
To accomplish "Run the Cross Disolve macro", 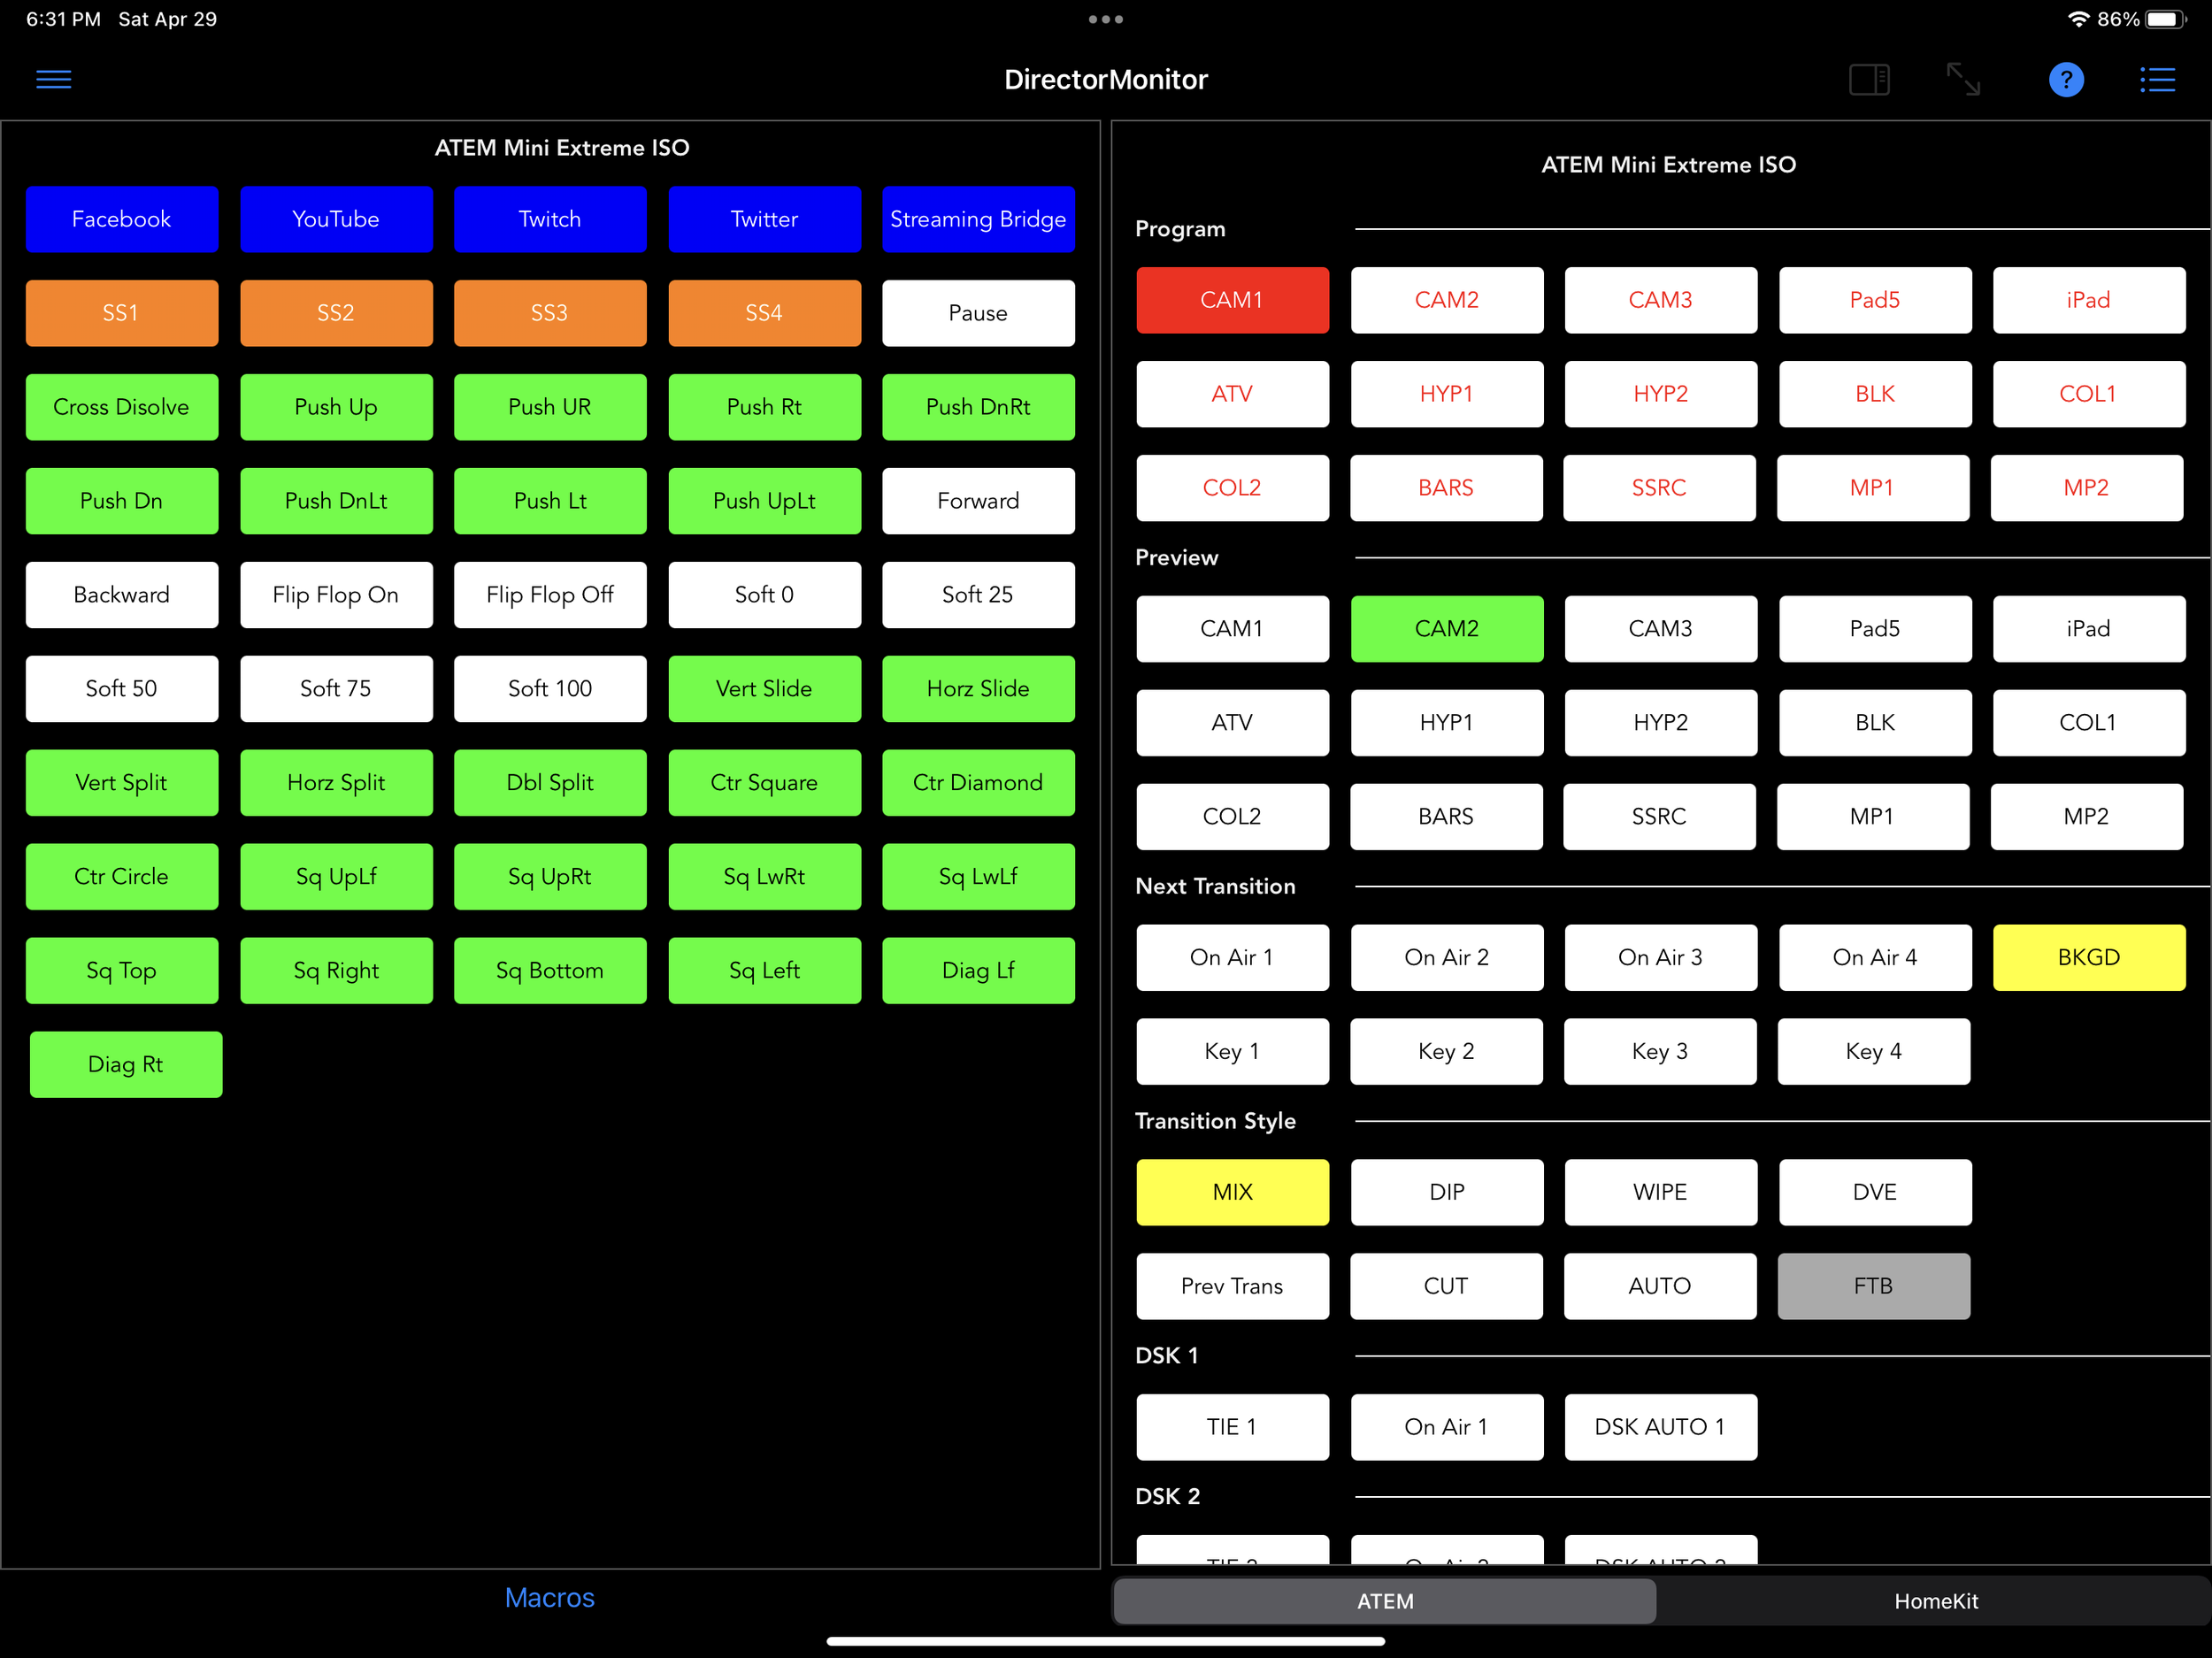I will (x=121, y=407).
